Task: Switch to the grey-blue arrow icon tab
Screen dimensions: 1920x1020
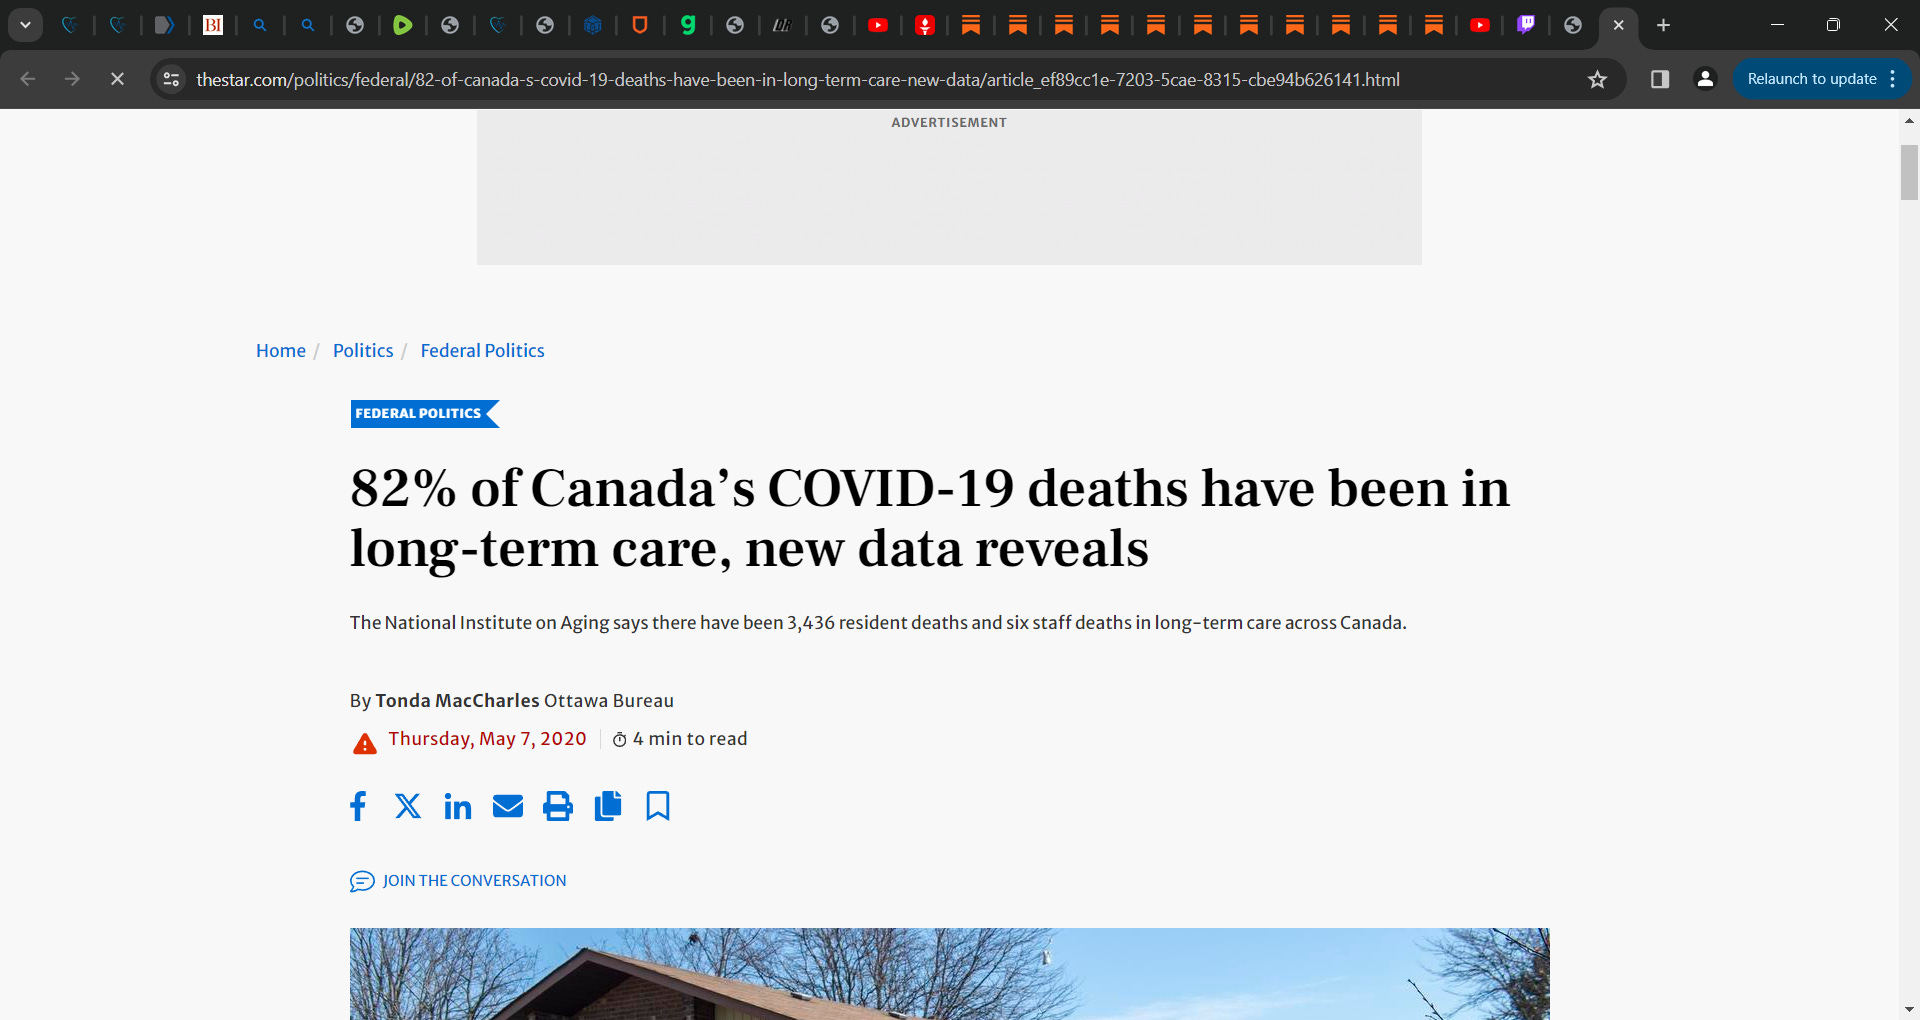Action: point(165,25)
